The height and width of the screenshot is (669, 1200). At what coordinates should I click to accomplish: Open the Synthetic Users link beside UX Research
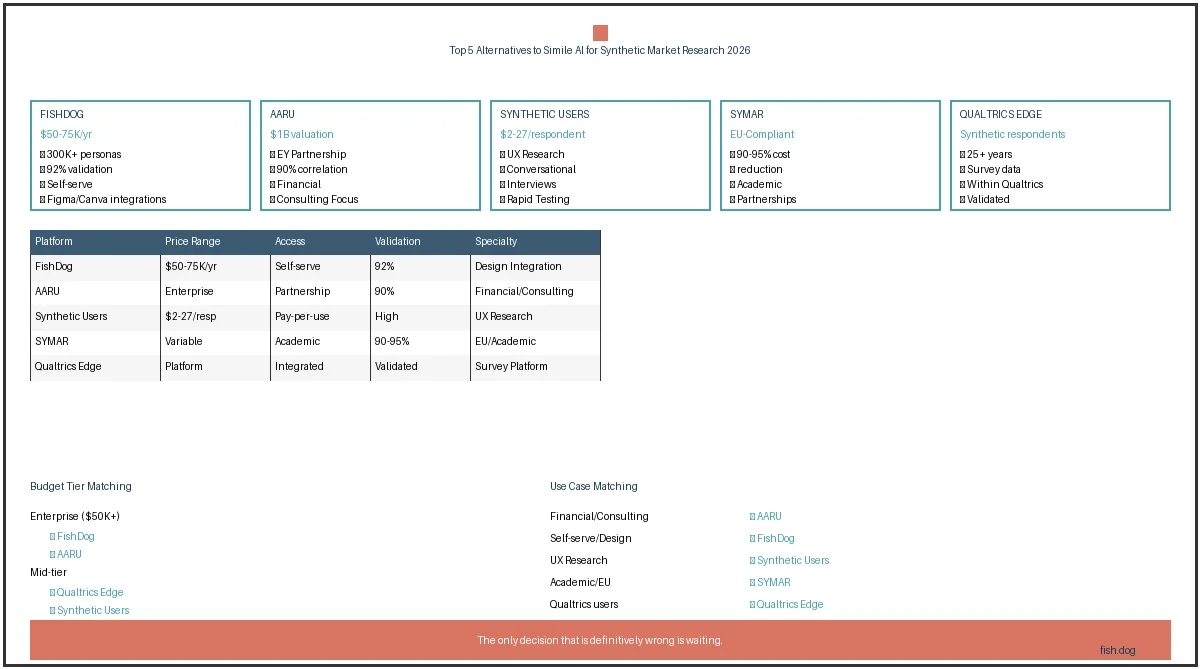tap(790, 560)
